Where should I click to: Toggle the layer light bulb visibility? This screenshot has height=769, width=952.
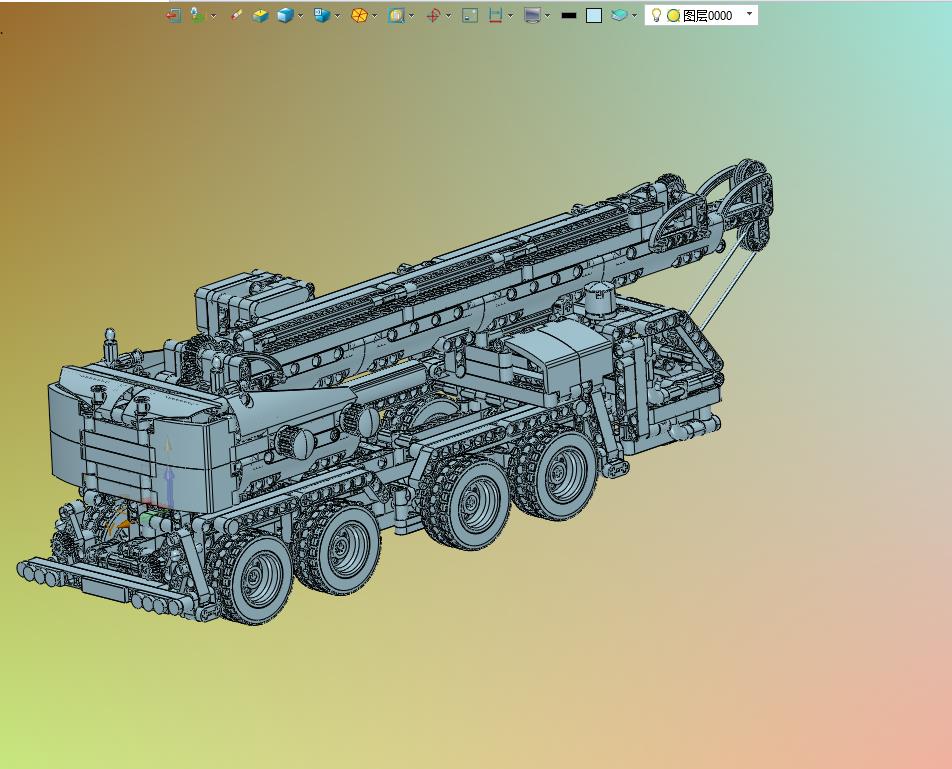click(656, 15)
